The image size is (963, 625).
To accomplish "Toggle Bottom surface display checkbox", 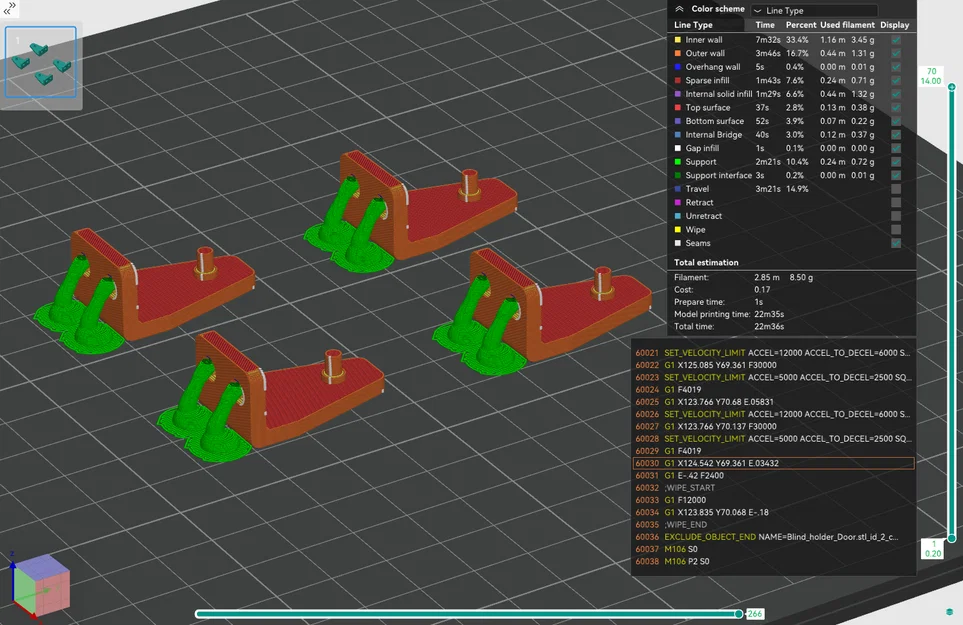I will (896, 121).
